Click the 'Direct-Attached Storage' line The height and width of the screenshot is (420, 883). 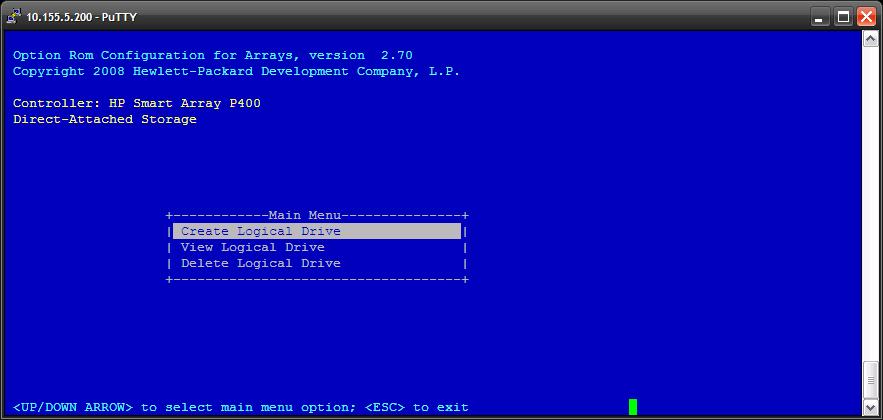tap(105, 119)
